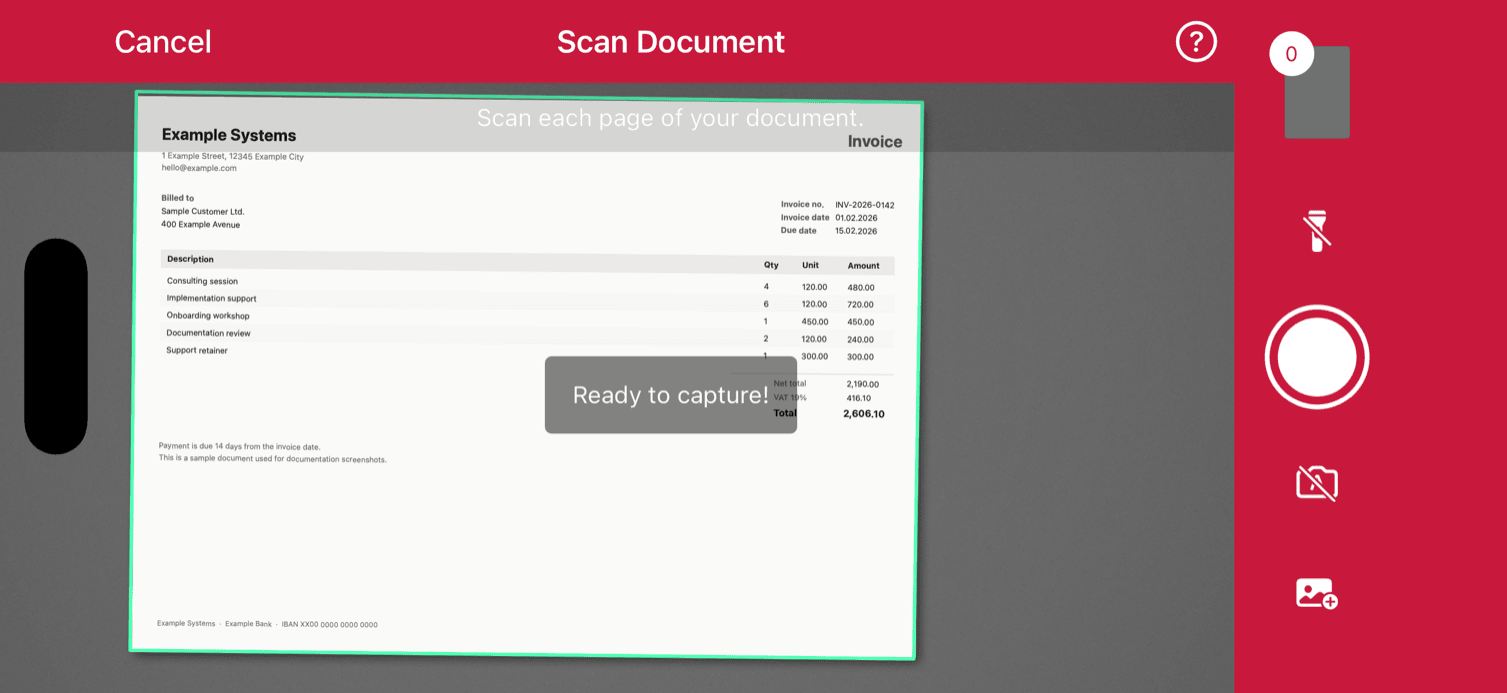Tap 'Sample Customer Ltd.' billing name

coord(202,211)
